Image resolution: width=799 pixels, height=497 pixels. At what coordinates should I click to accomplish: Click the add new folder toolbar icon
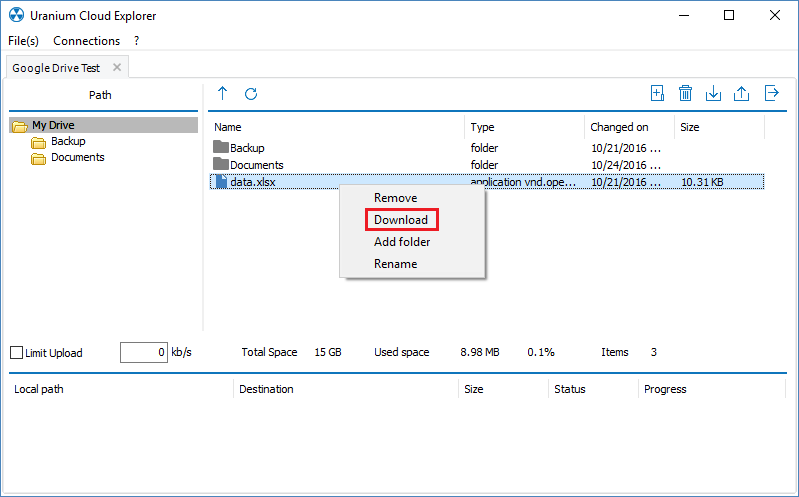click(657, 93)
